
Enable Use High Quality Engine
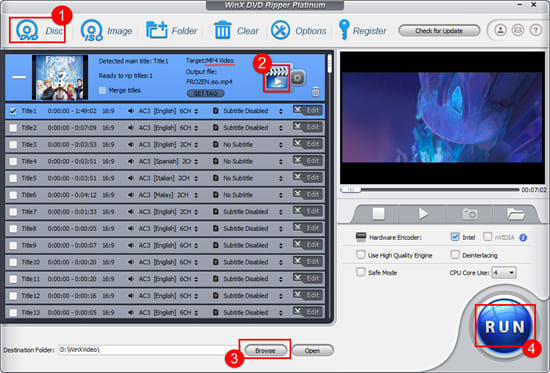point(360,255)
